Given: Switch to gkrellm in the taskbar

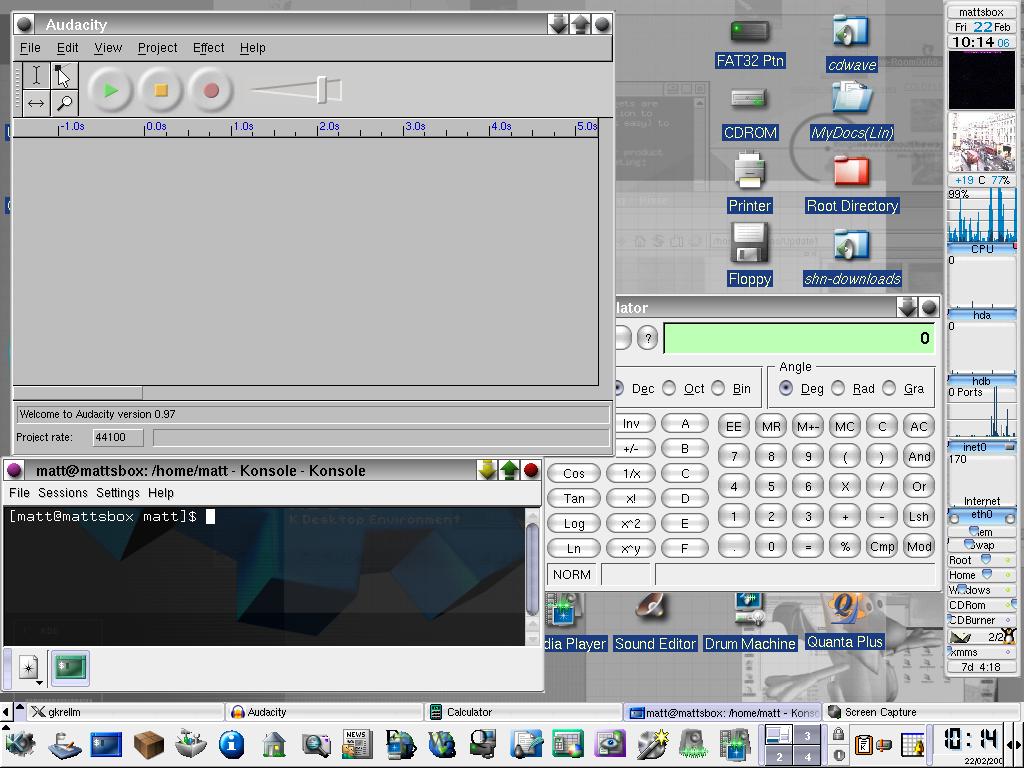Looking at the screenshot, I should [125, 712].
